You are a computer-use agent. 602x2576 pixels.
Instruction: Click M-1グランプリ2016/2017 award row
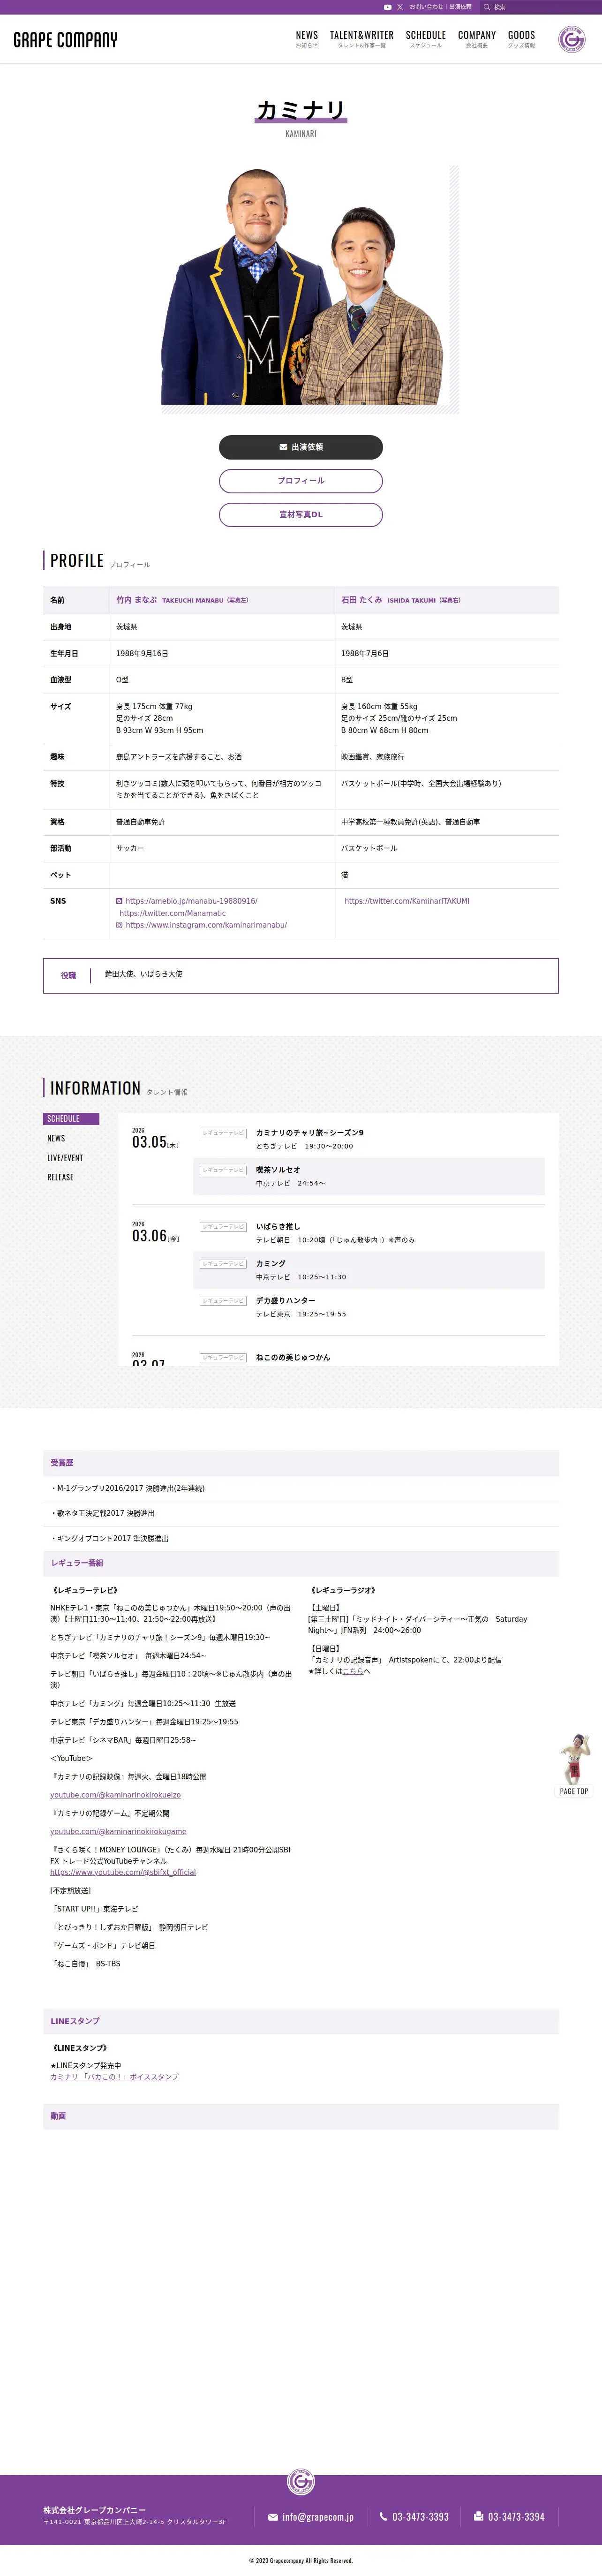click(x=301, y=1488)
